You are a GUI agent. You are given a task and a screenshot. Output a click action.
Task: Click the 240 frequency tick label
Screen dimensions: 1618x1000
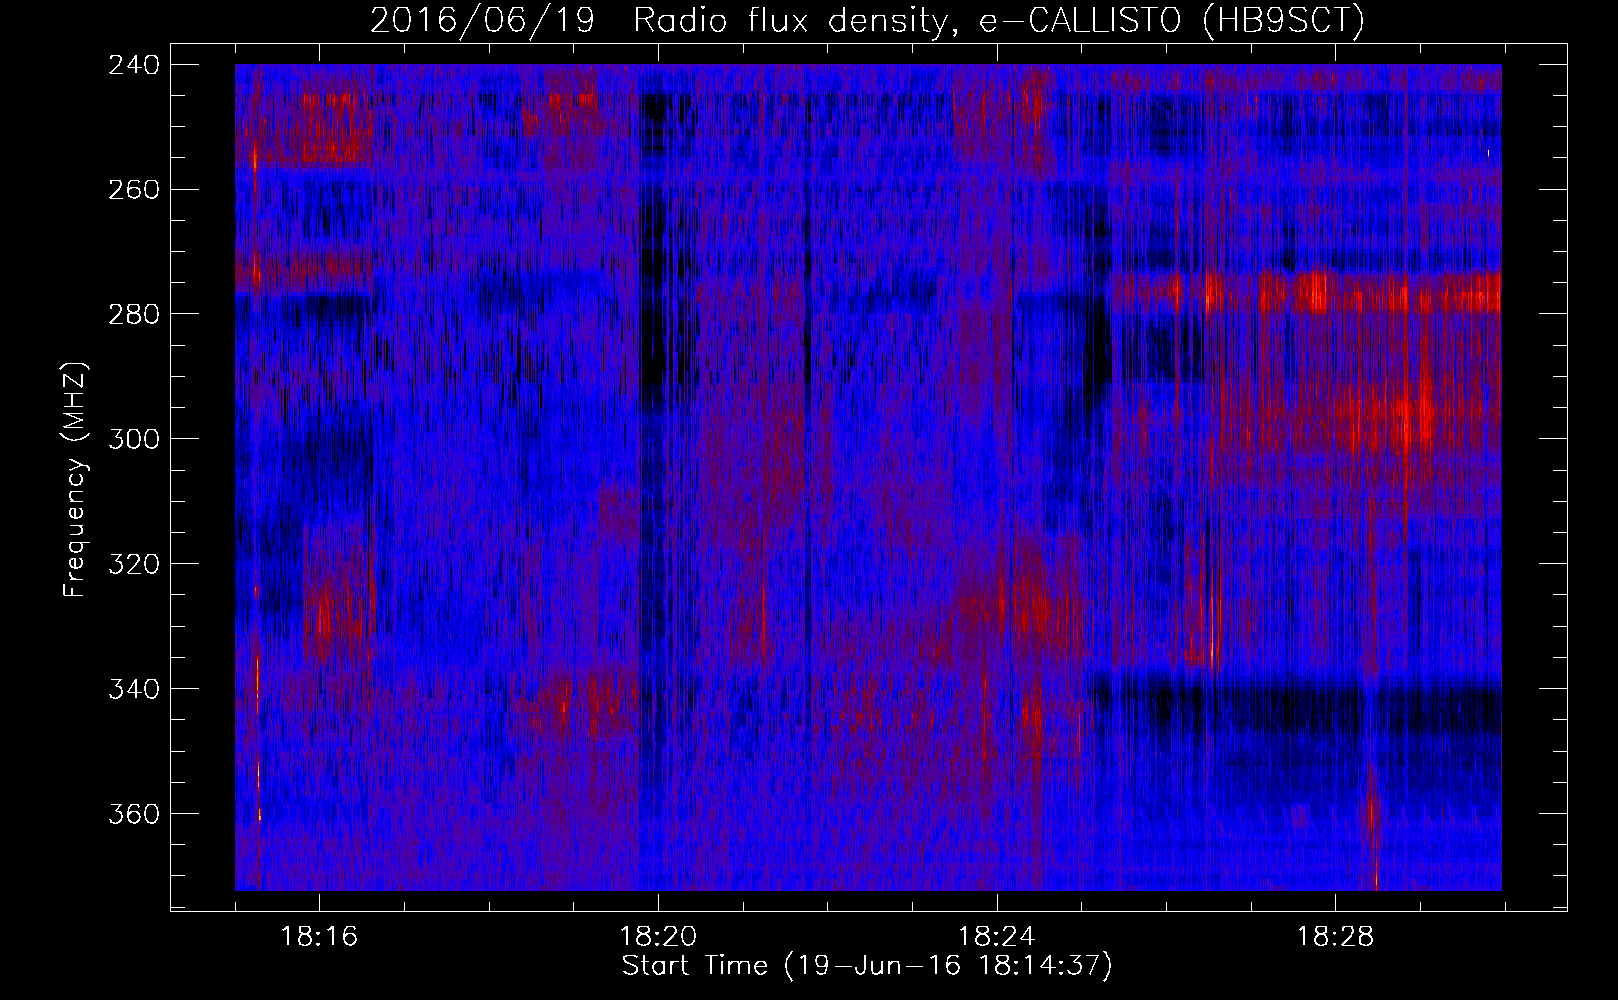click(x=133, y=65)
